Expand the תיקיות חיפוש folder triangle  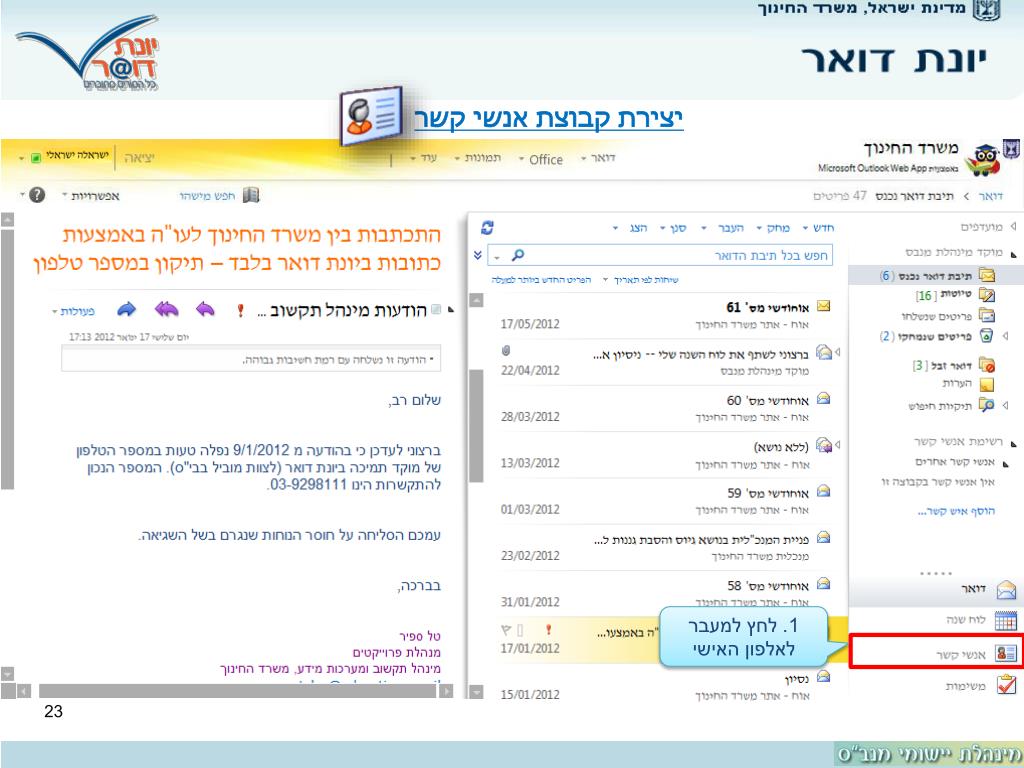(1006, 406)
